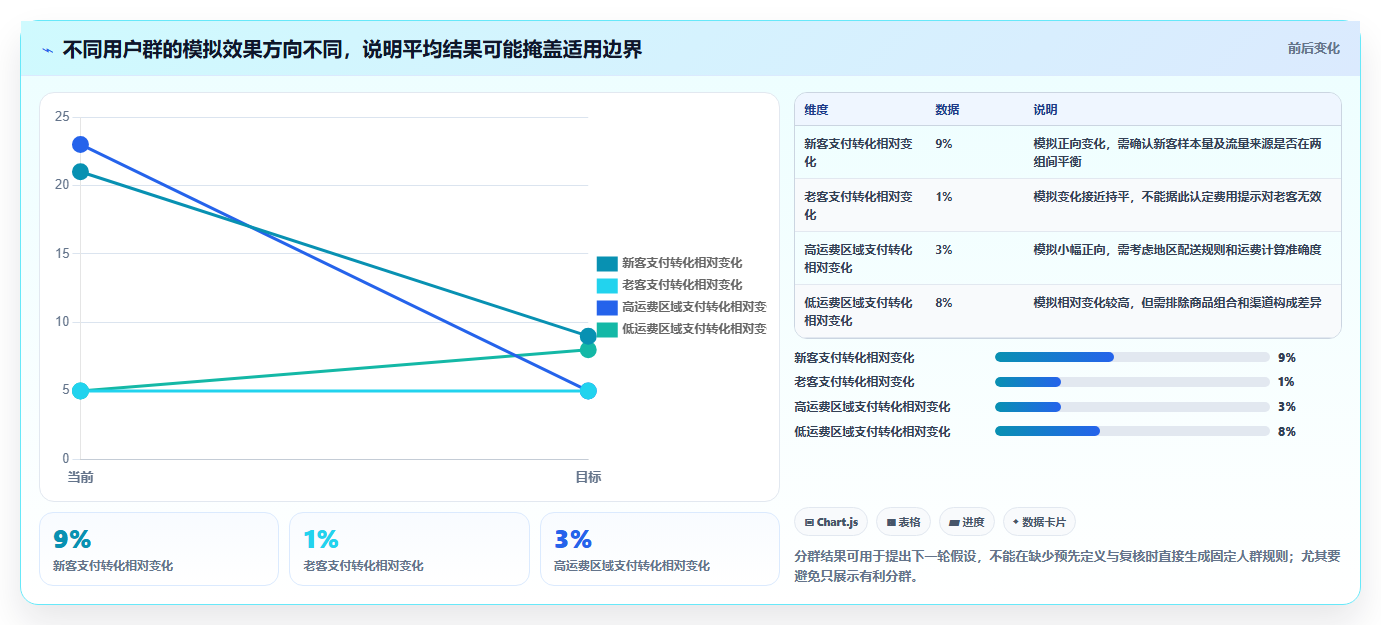Screen dimensions: 1381x625
Task: Click the 8% label beside the progress bar
Action: [x=1287, y=432]
